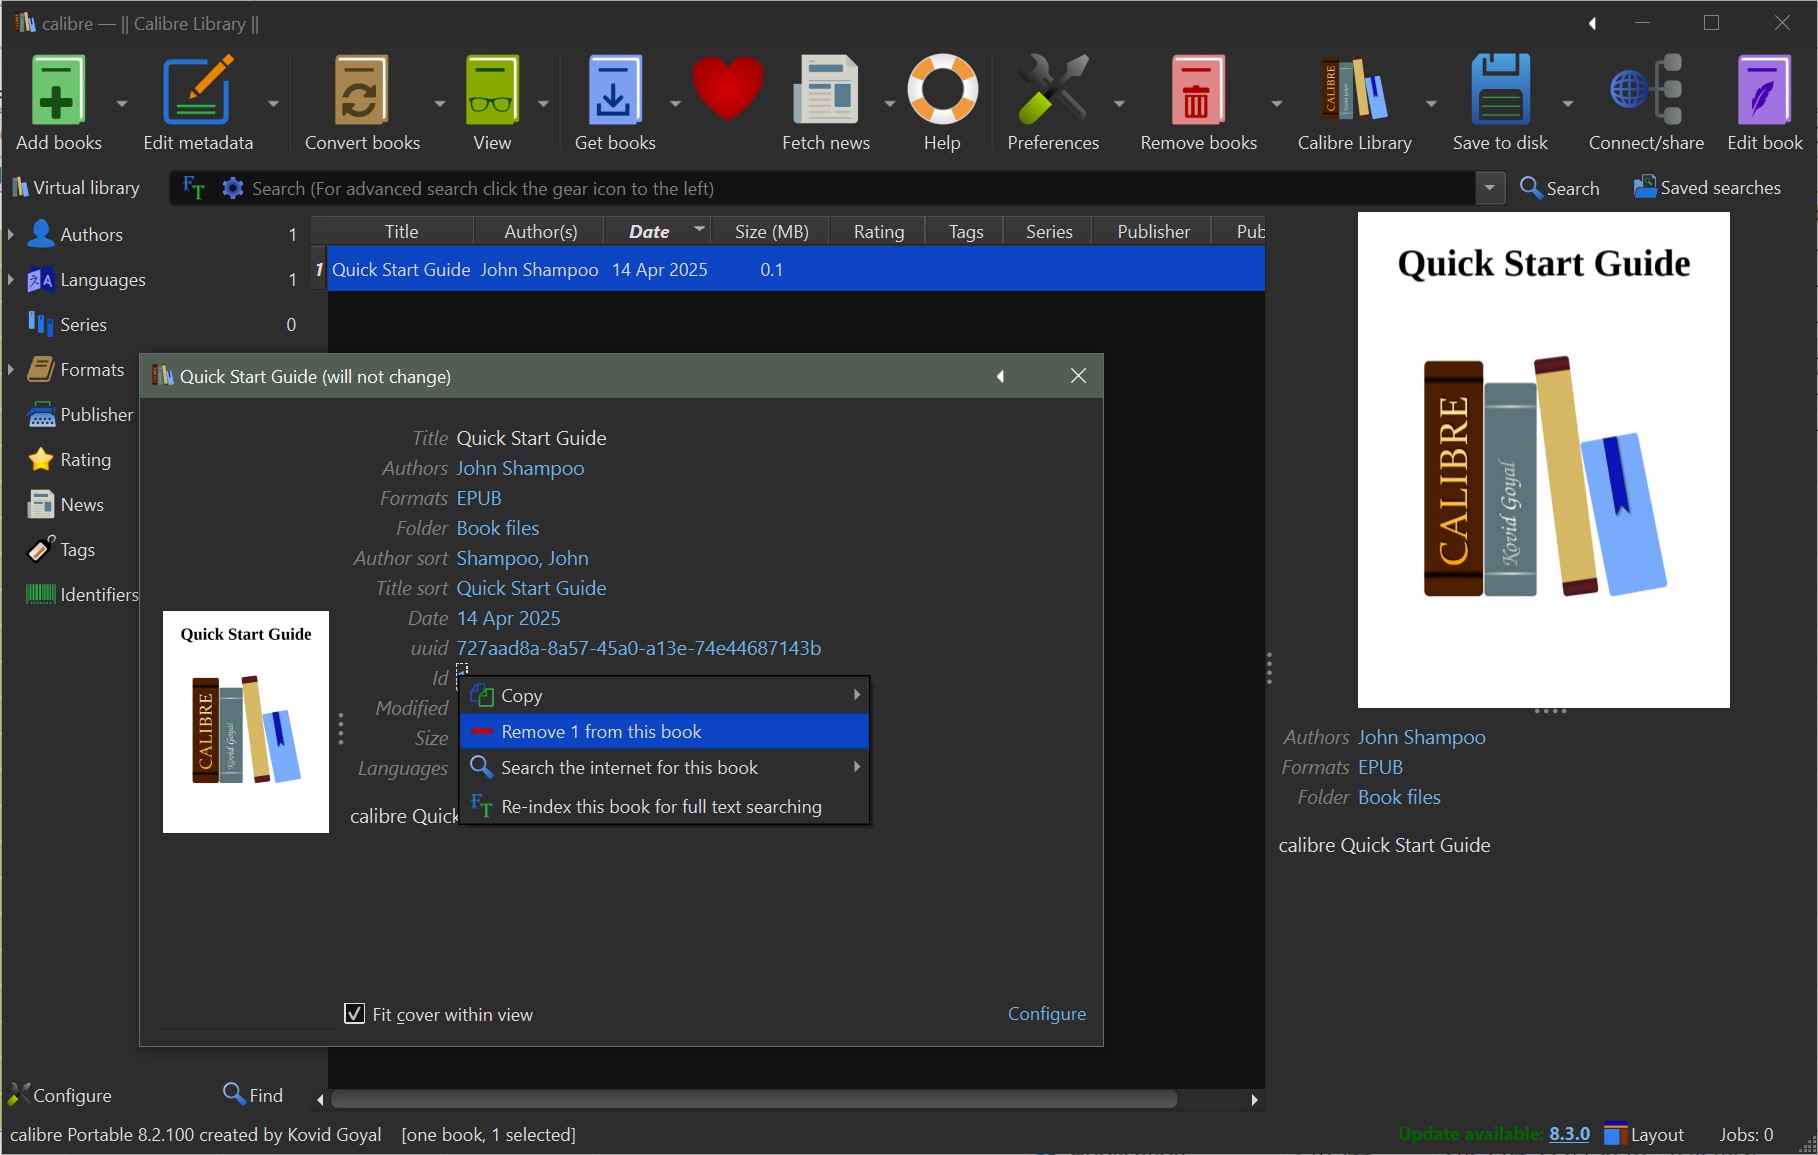Click the Add books icon
Image resolution: width=1818 pixels, height=1155 pixels.
(x=58, y=92)
